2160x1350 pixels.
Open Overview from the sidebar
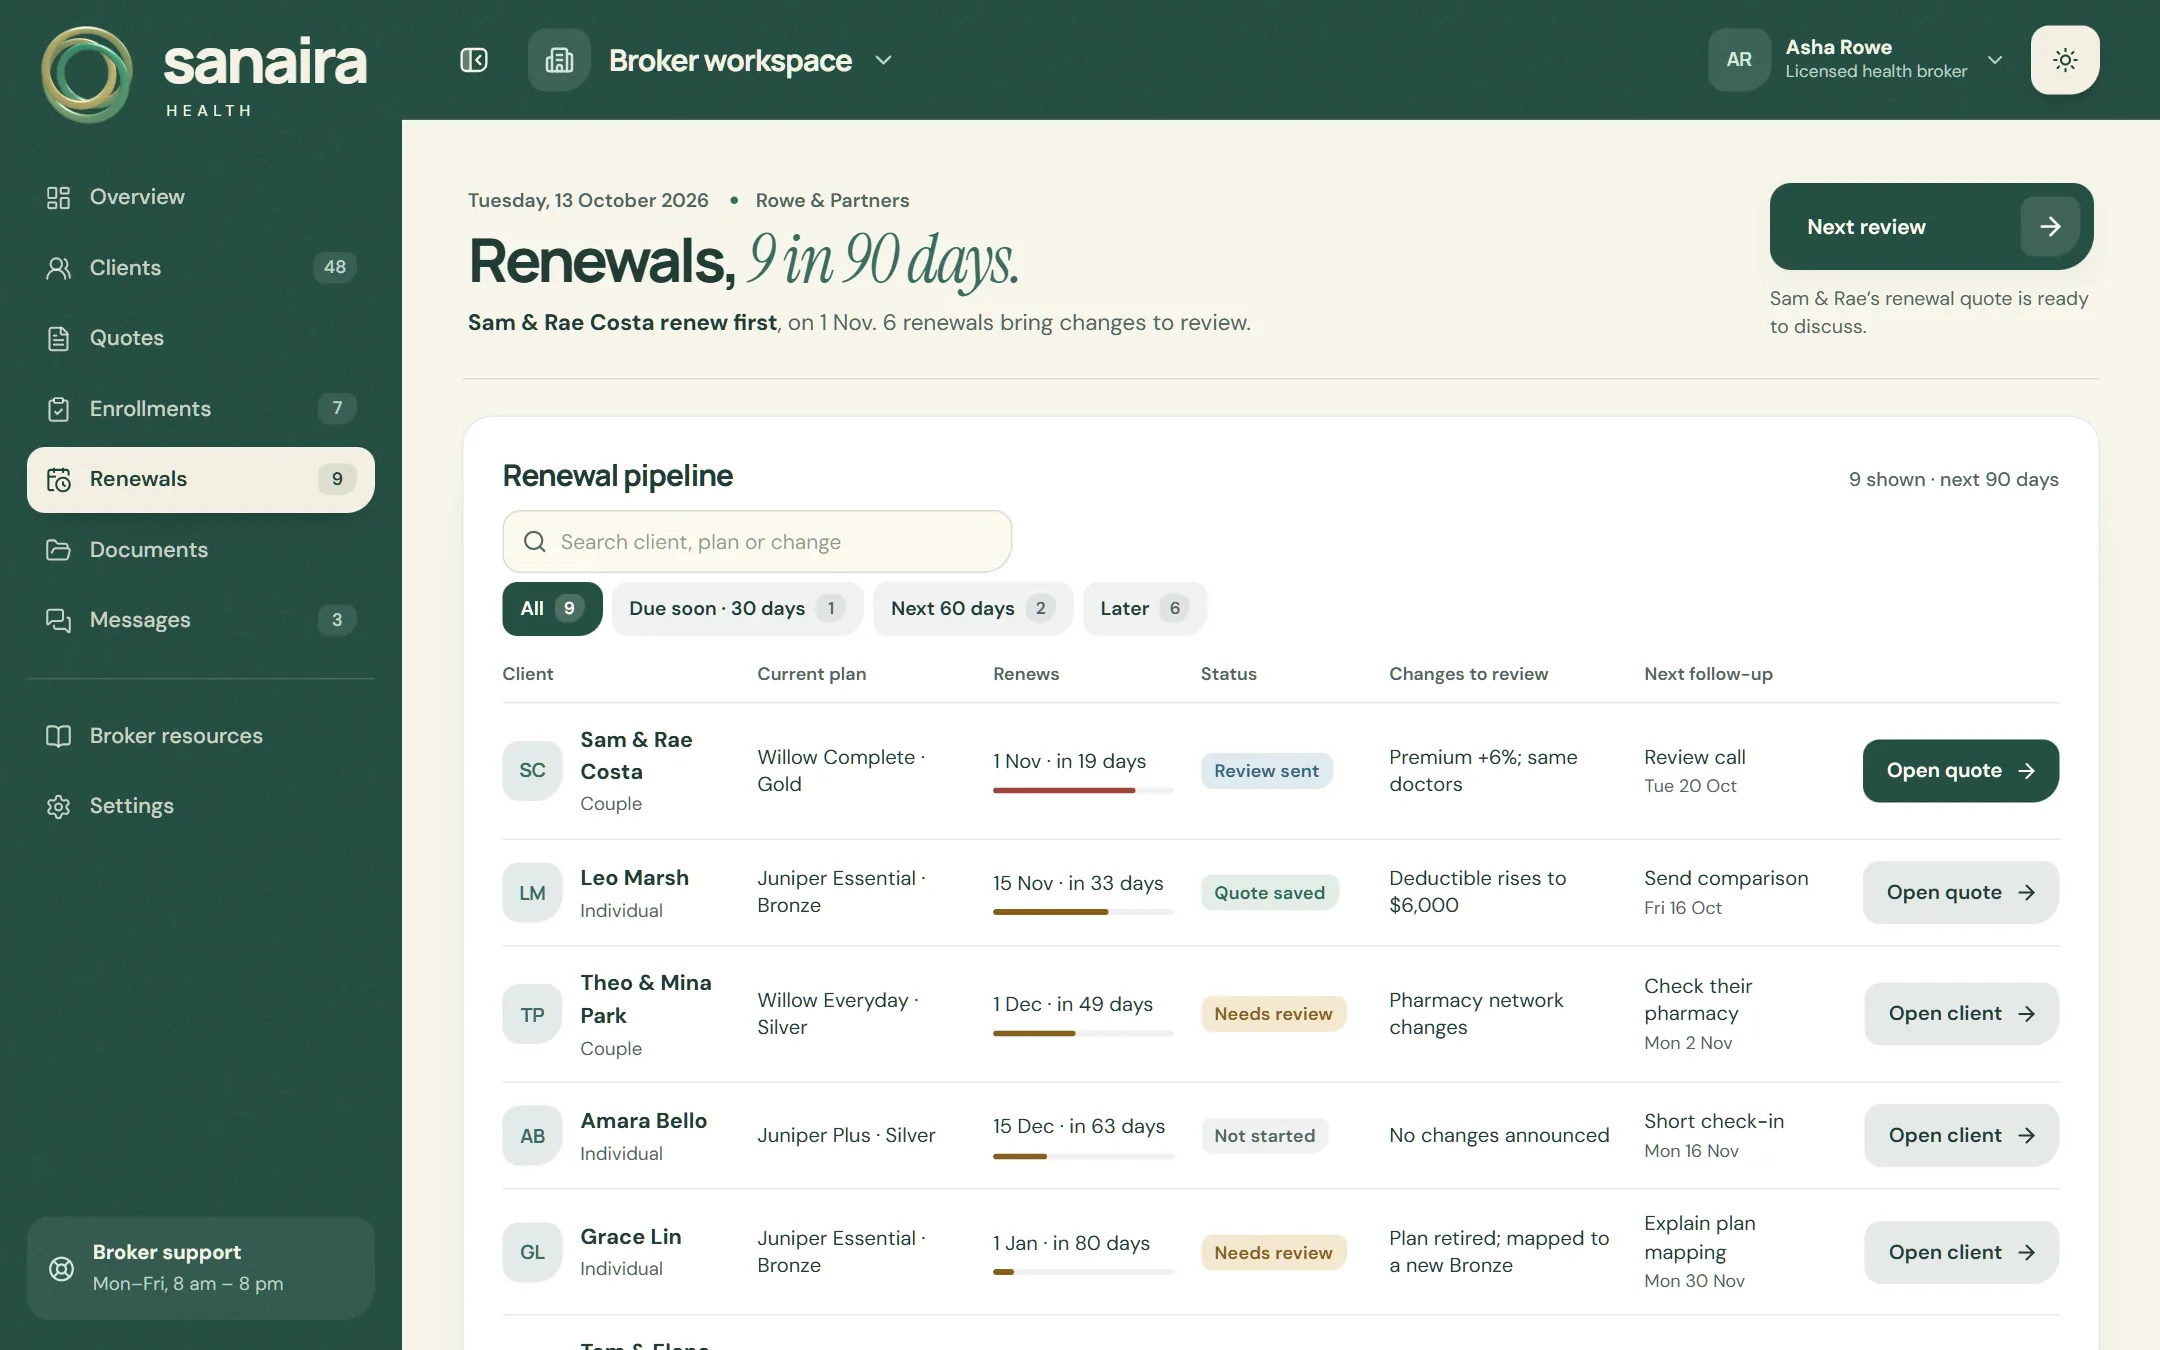[201, 197]
